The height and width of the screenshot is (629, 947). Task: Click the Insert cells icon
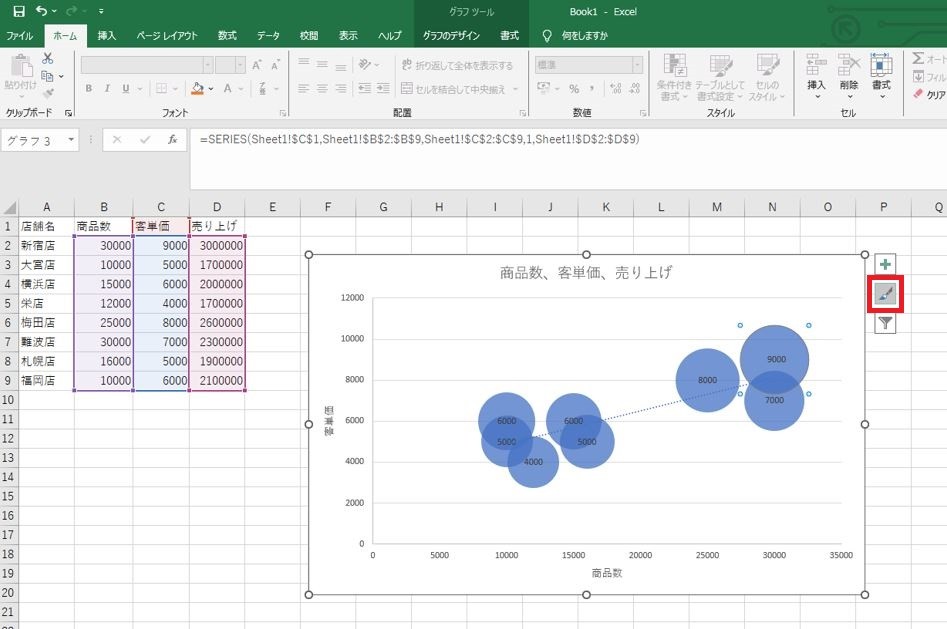pyautogui.click(x=816, y=76)
